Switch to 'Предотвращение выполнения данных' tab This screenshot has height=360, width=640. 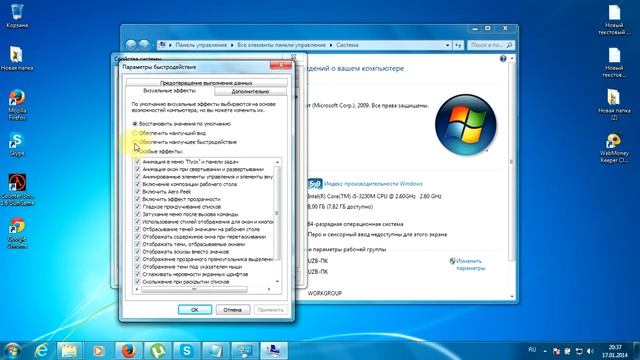coord(206,83)
